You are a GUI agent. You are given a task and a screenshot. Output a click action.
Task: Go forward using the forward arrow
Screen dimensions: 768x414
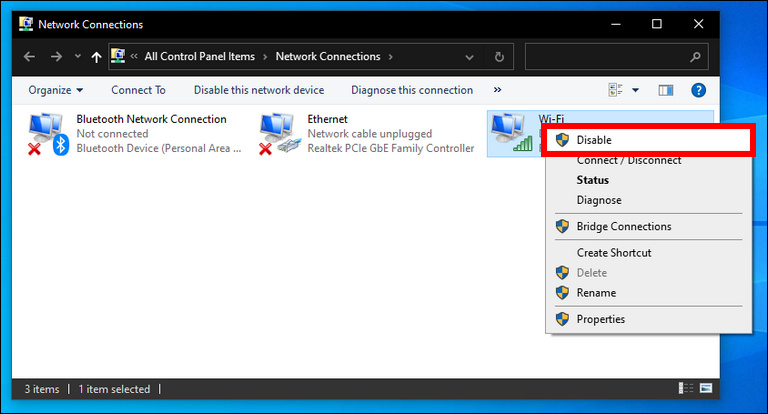click(x=56, y=57)
